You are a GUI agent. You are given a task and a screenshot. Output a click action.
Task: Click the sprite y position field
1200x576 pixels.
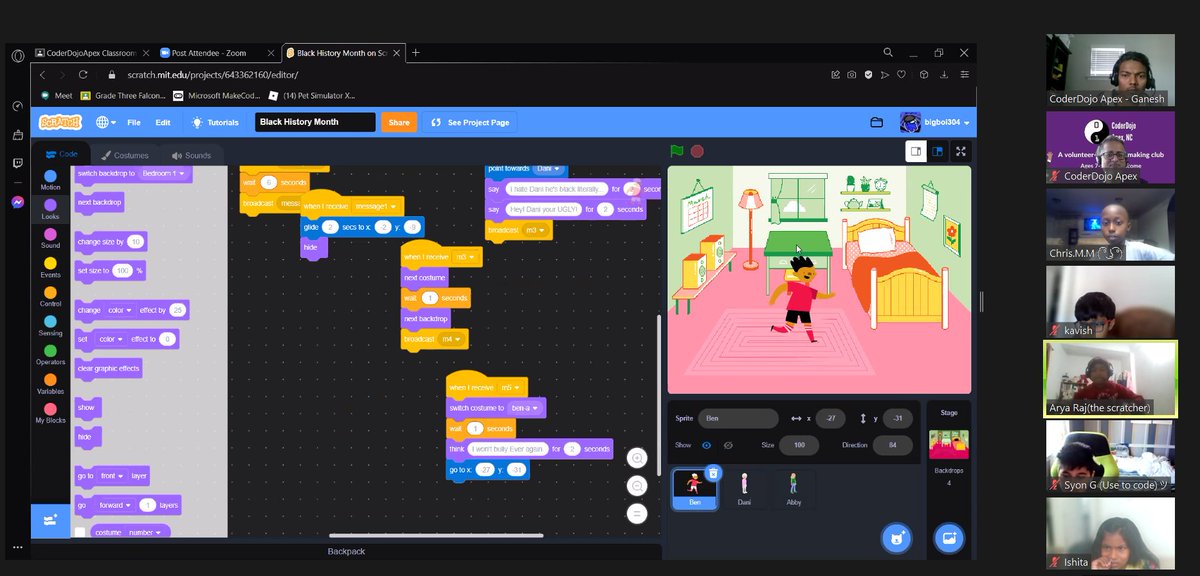(x=898, y=418)
